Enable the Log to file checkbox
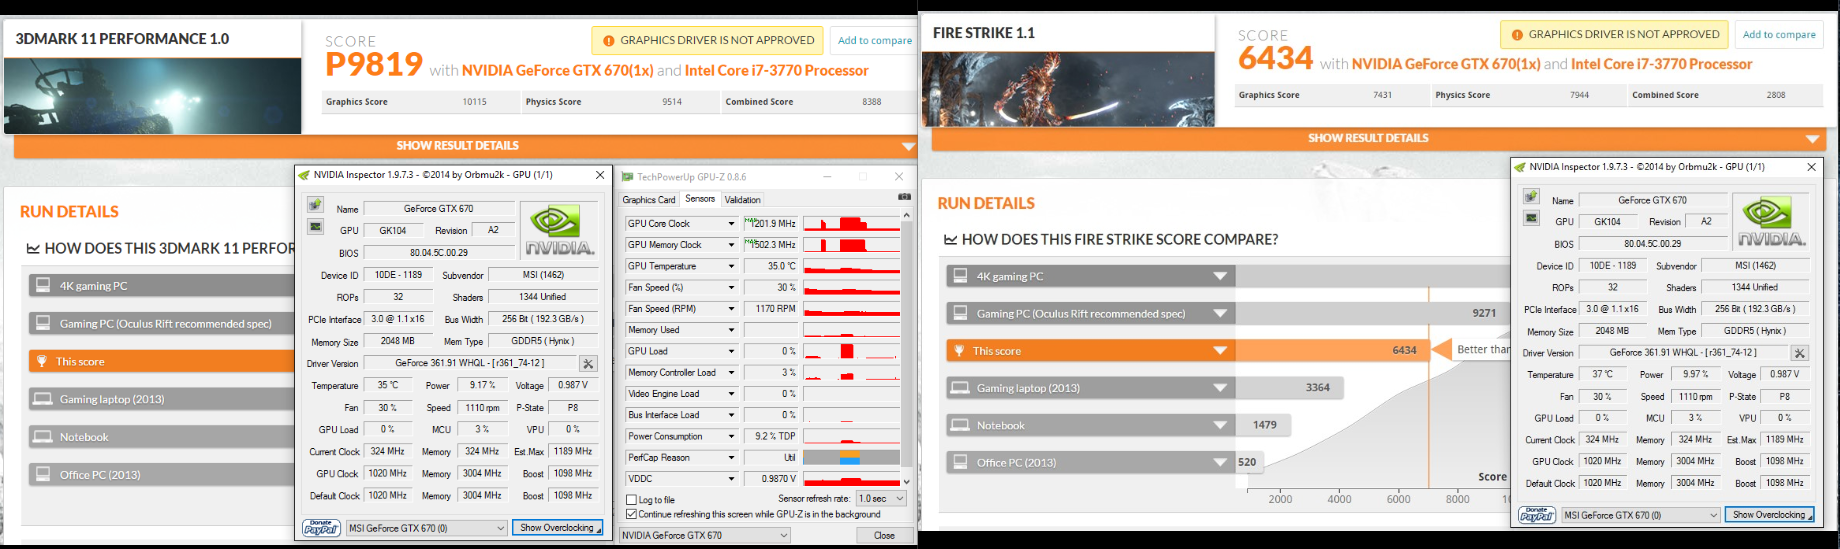 coord(631,500)
